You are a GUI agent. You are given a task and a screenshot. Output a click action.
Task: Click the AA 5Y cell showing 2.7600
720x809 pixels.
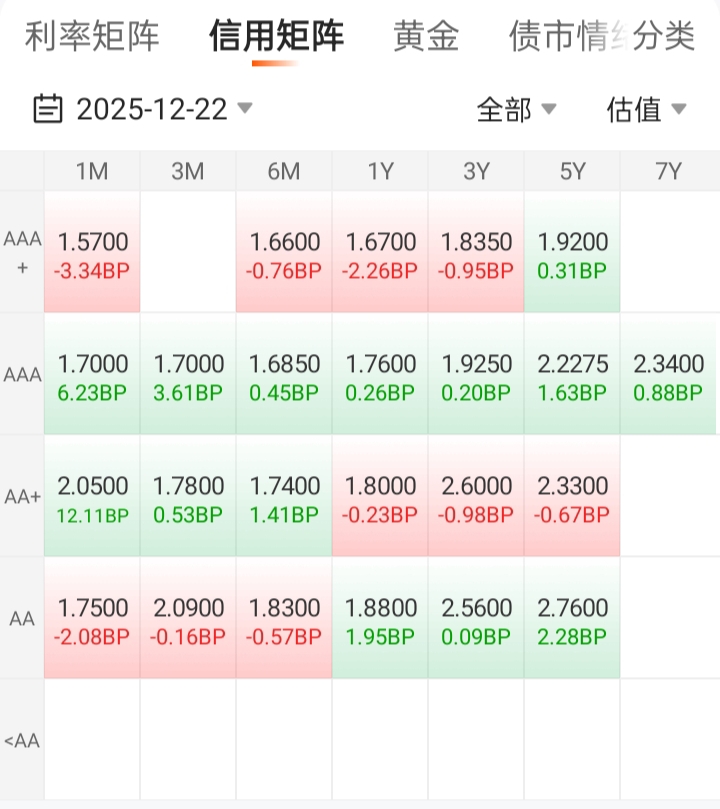pos(572,620)
